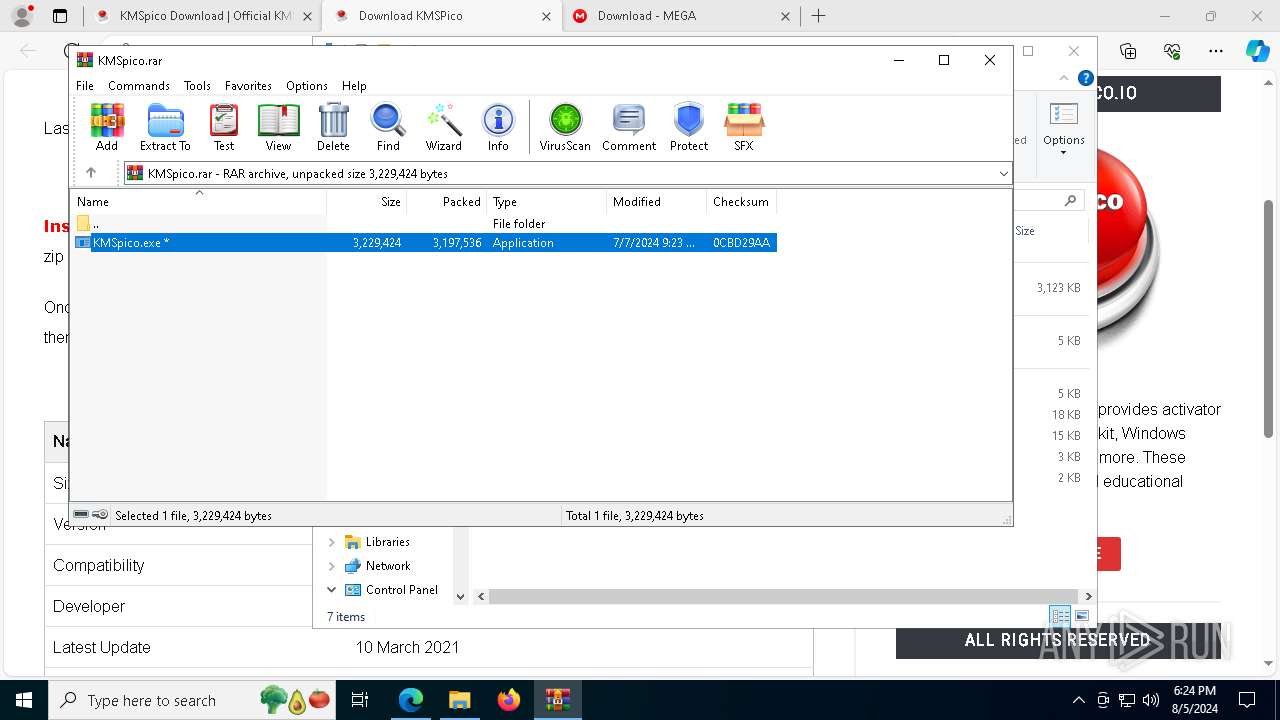Open browser tab actions menu icon
Viewport: 1280px width, 720px height.
(x=60, y=16)
